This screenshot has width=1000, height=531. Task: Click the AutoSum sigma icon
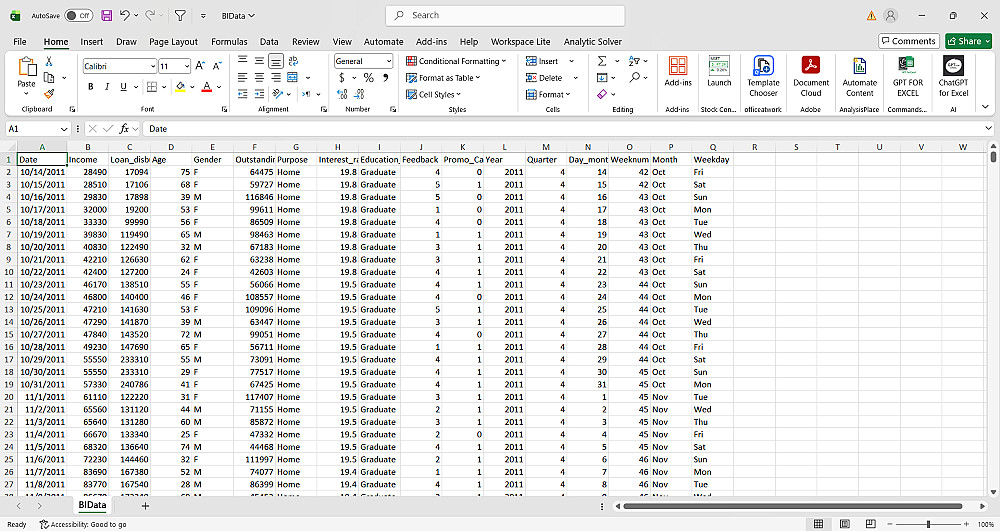[x=602, y=61]
